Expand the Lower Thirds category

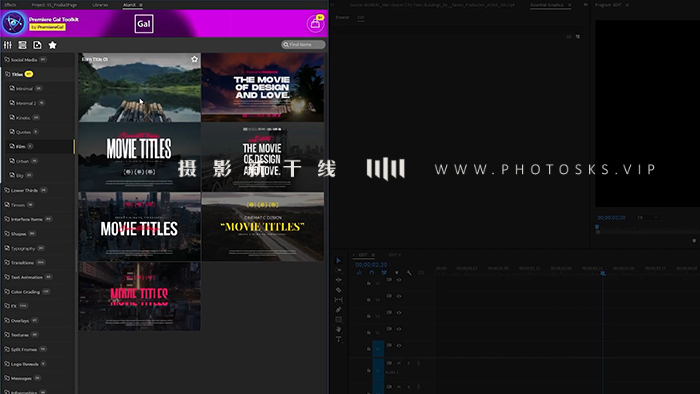pyautogui.click(x=25, y=190)
